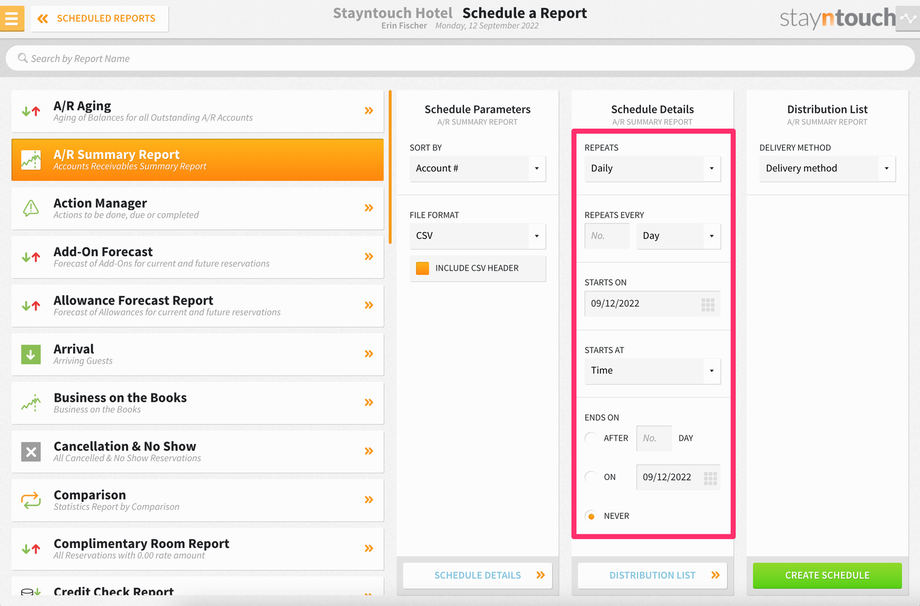Toggle the Include CSV Header checkbox
This screenshot has height=606, width=920.
[422, 268]
